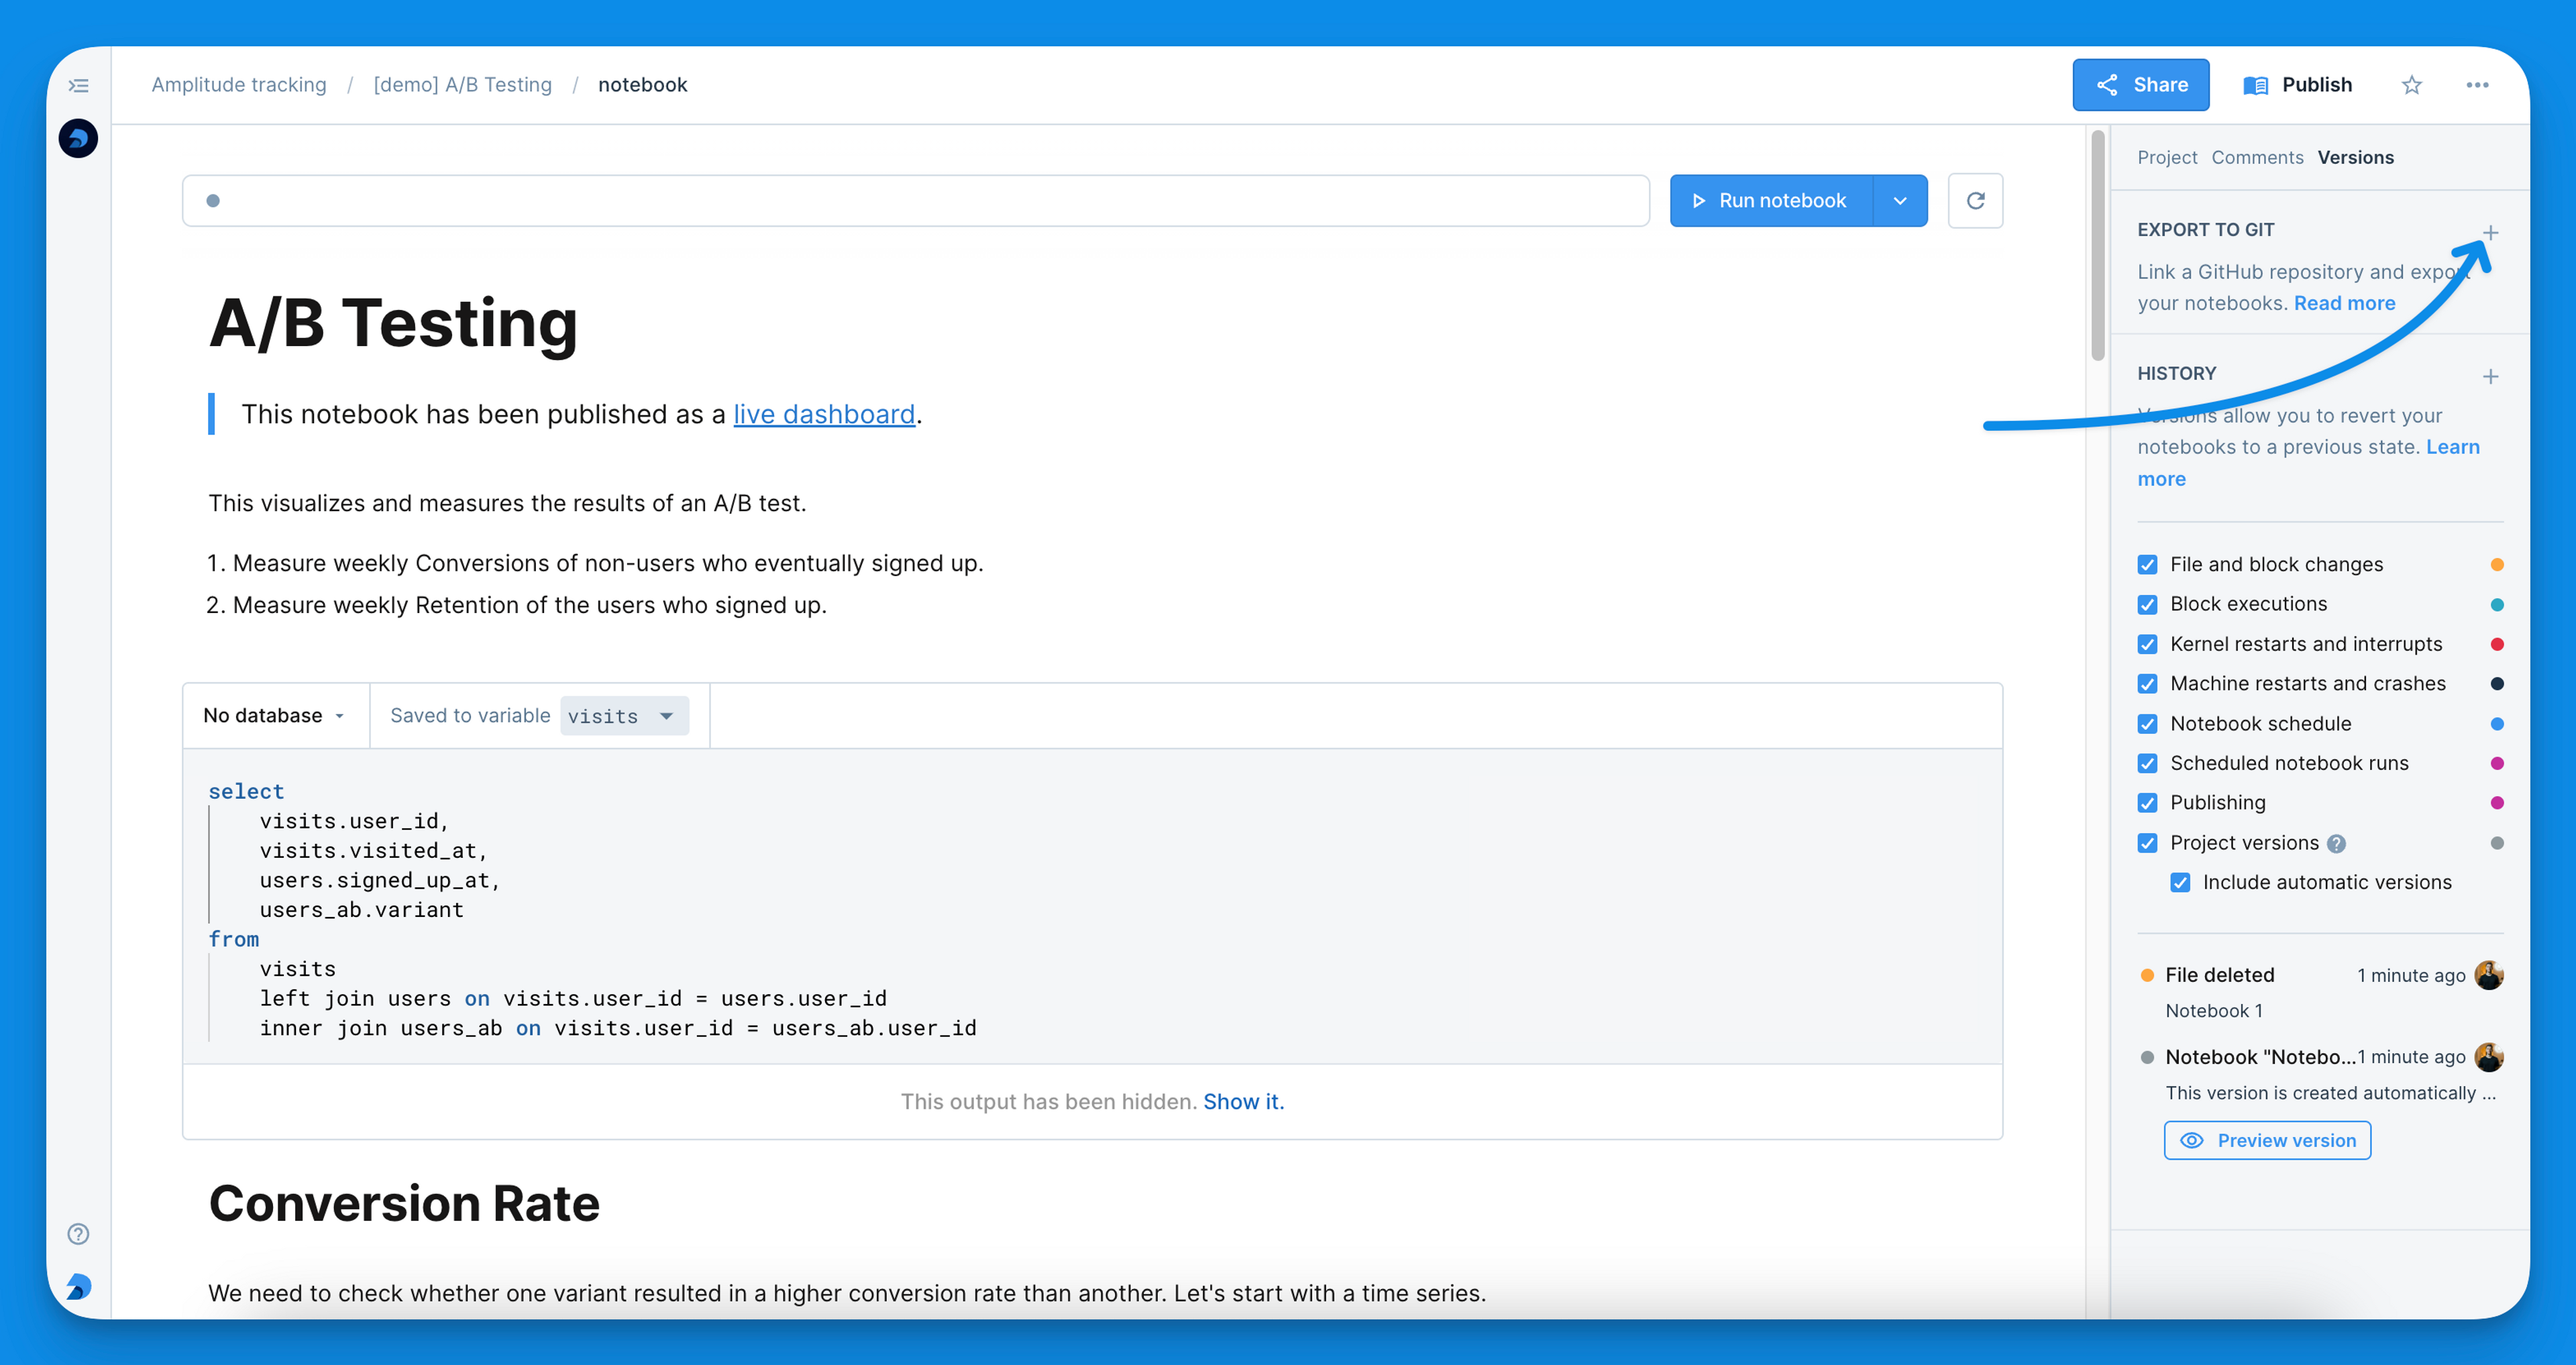Toggle the sidebar menu icon
Viewport: 2576px width, 1365px height.
[x=79, y=86]
